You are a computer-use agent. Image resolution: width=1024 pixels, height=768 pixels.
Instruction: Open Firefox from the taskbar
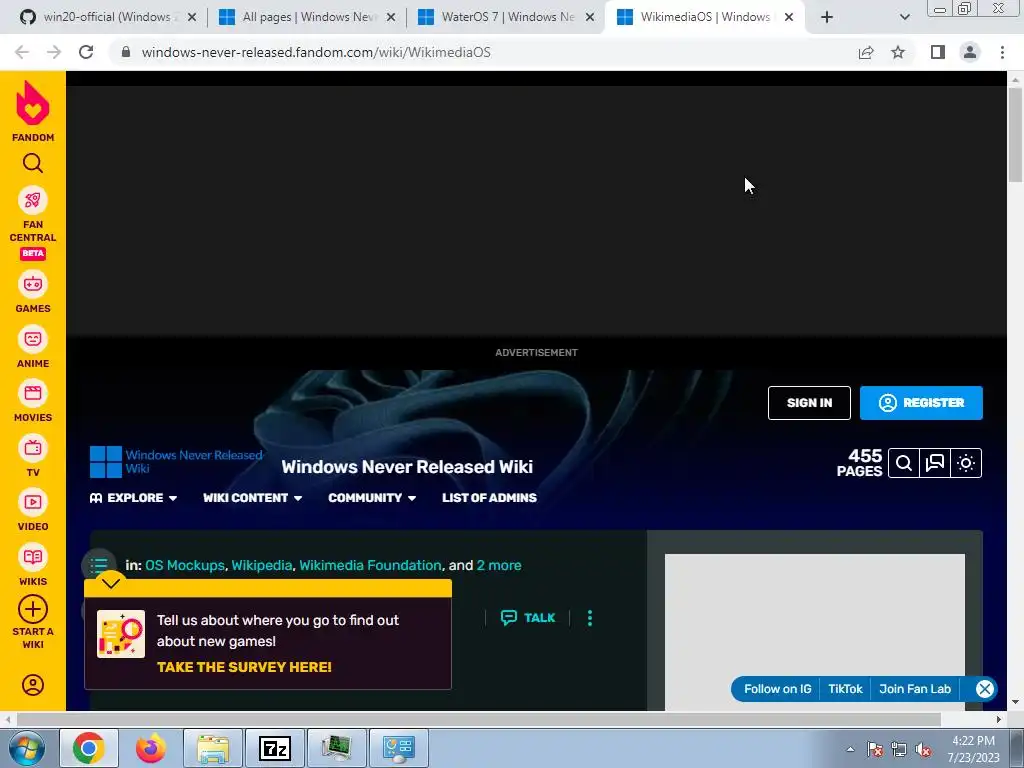point(150,748)
